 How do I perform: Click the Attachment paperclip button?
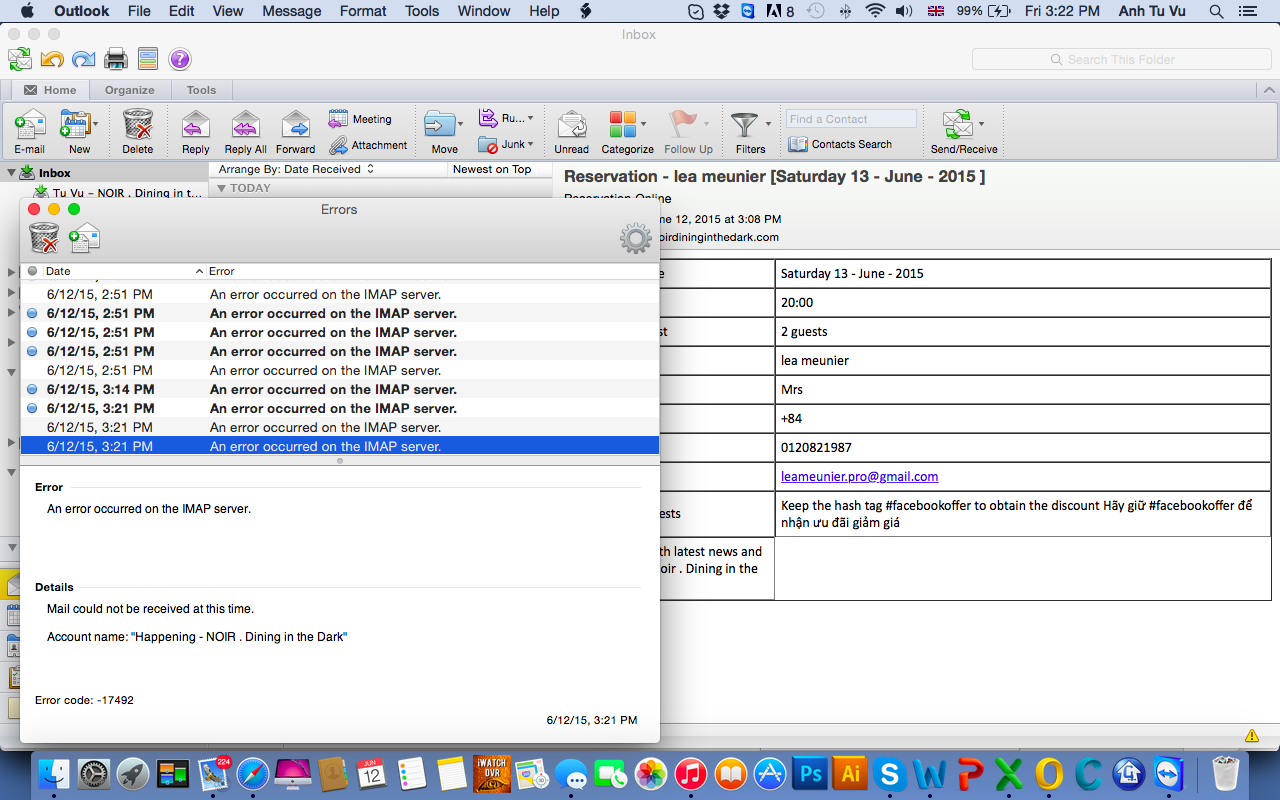click(369, 145)
